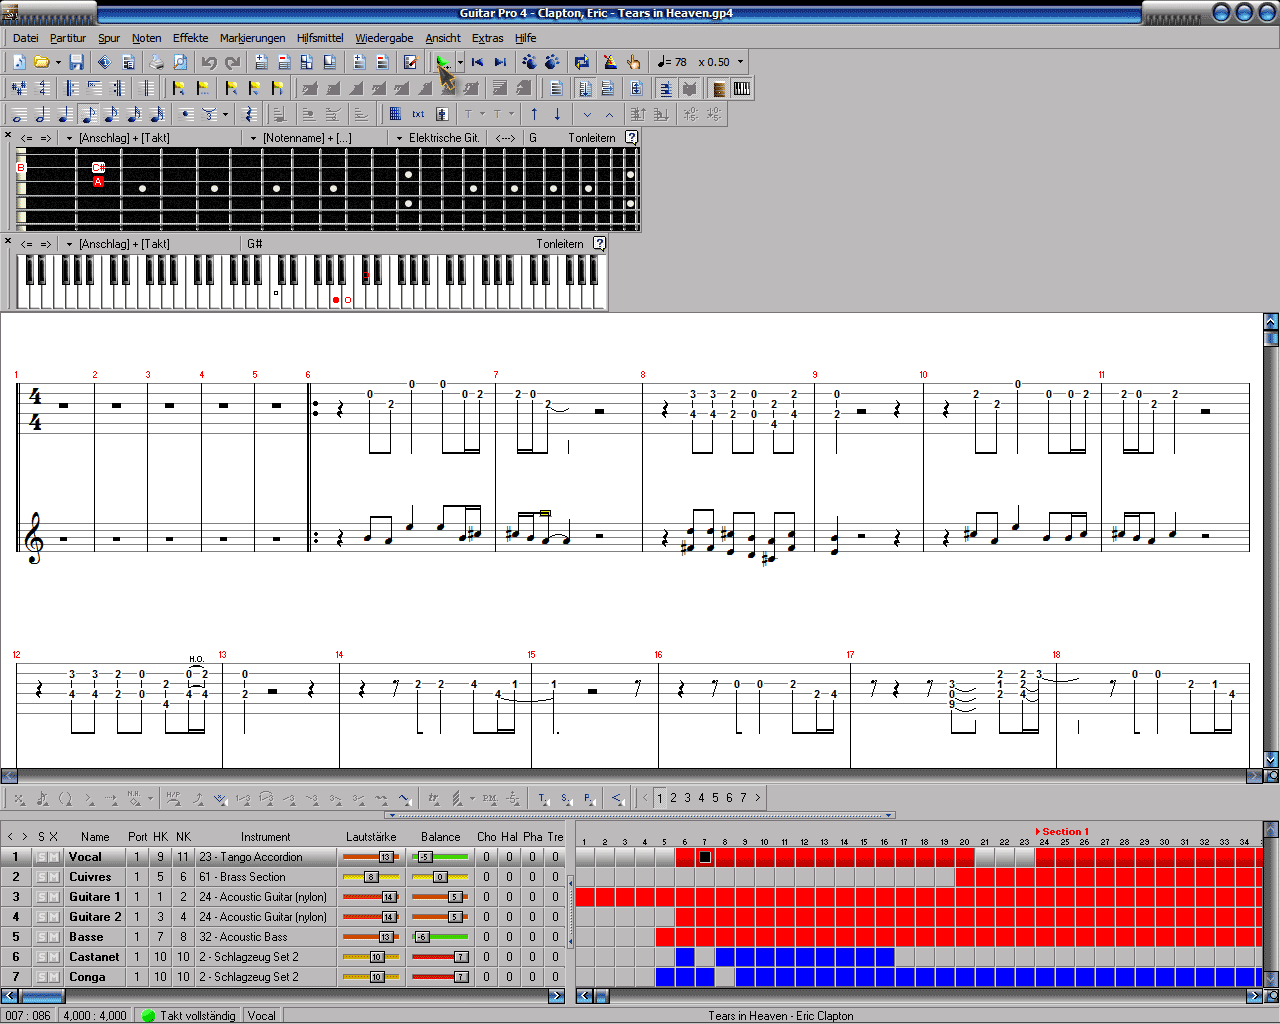Adjust the Basse Balance slider
1280x1024 pixels.
pos(440,937)
